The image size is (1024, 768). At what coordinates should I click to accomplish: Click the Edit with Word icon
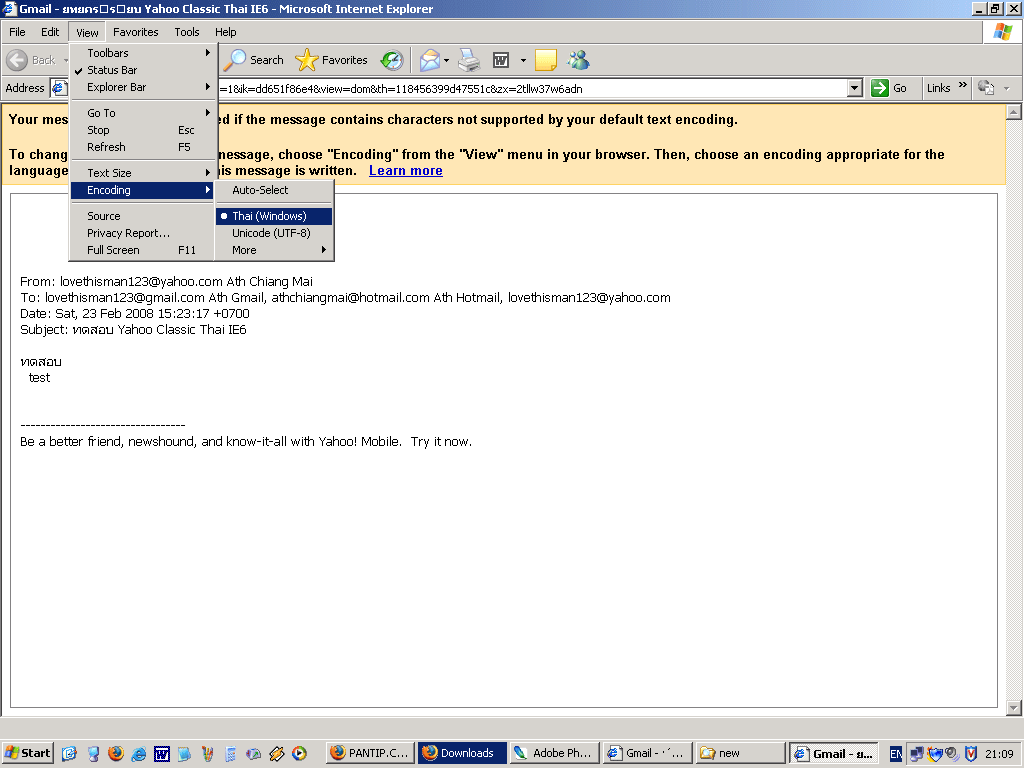click(x=501, y=61)
